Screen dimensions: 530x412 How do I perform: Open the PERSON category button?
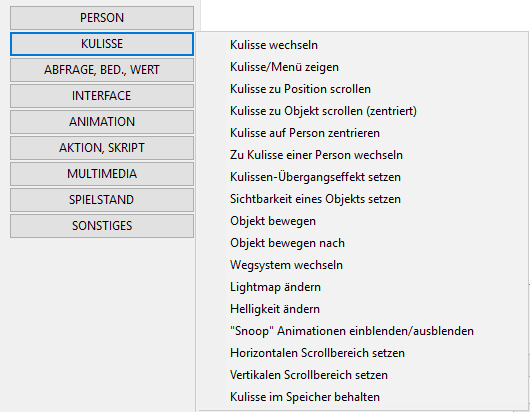pyautogui.click(x=102, y=18)
